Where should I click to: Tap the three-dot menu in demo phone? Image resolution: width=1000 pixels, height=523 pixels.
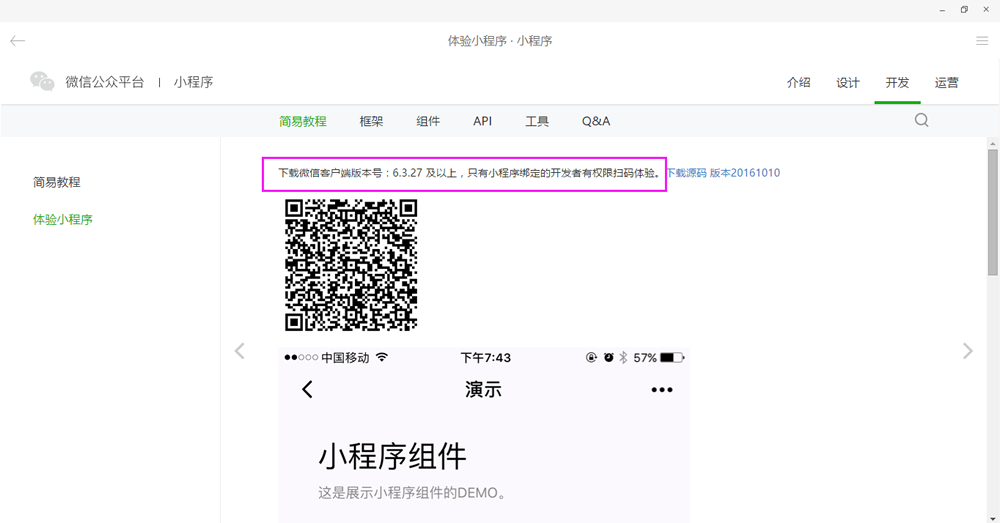(x=662, y=390)
